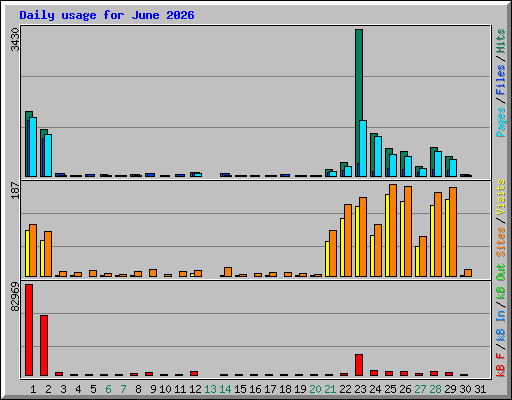
Task: Click the 82969 axis maximum label
Action: point(15,297)
